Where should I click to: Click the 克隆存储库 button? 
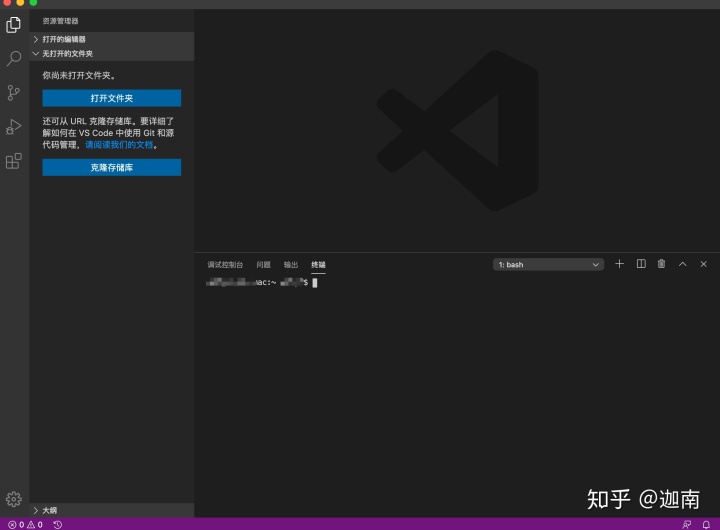tap(112, 167)
